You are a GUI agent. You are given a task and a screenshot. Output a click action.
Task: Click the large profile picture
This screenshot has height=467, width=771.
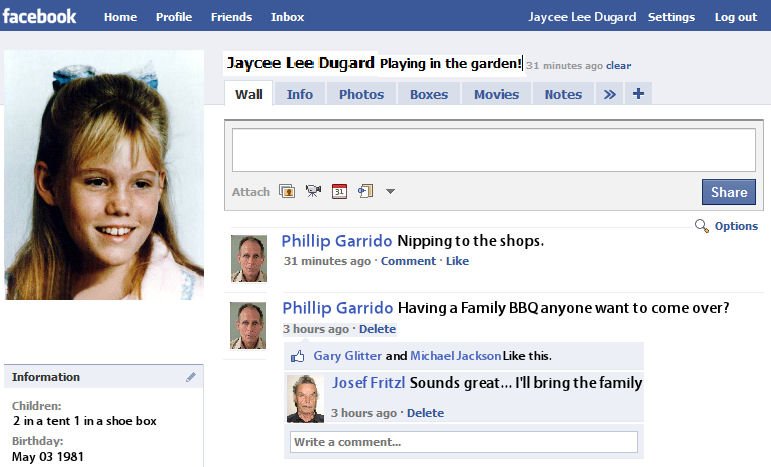click(104, 175)
